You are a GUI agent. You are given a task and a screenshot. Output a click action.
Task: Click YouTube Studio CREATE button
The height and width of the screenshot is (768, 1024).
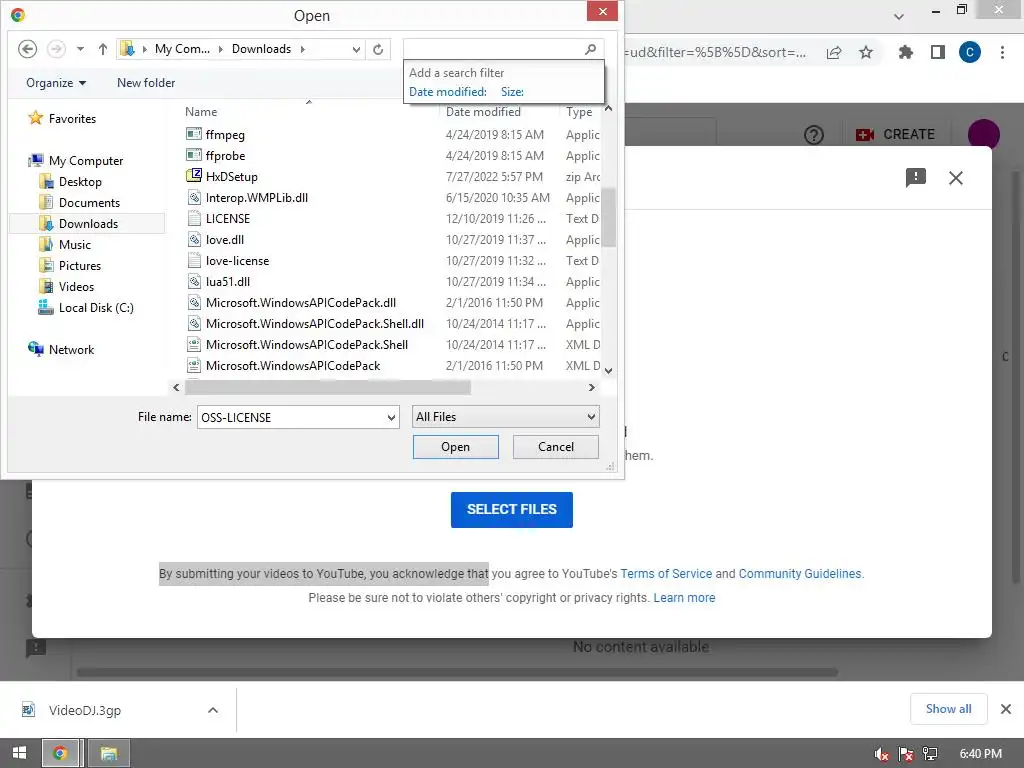[x=895, y=135]
